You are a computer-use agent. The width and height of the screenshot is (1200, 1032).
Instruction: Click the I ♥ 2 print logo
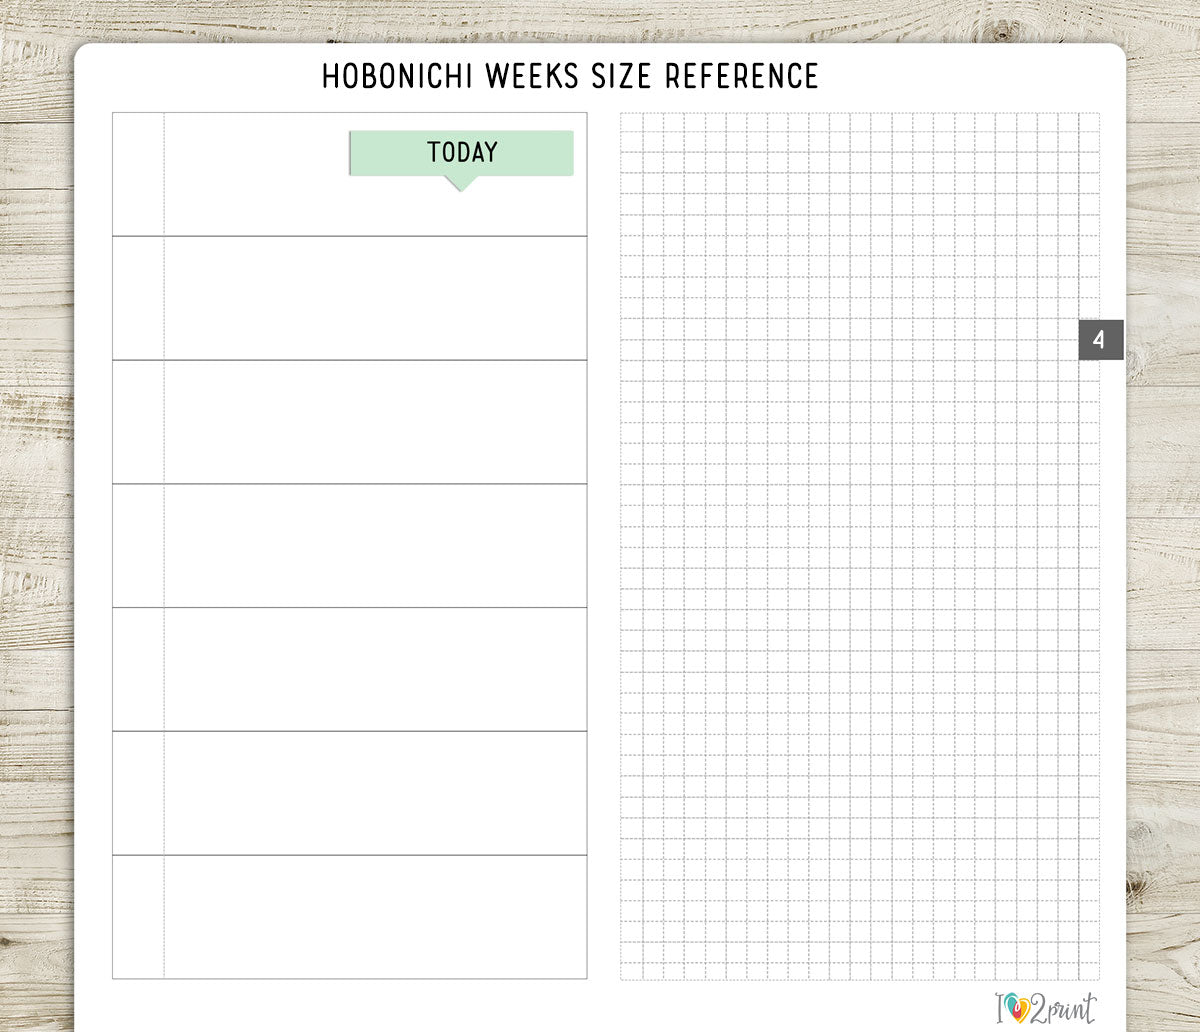tap(1045, 1007)
